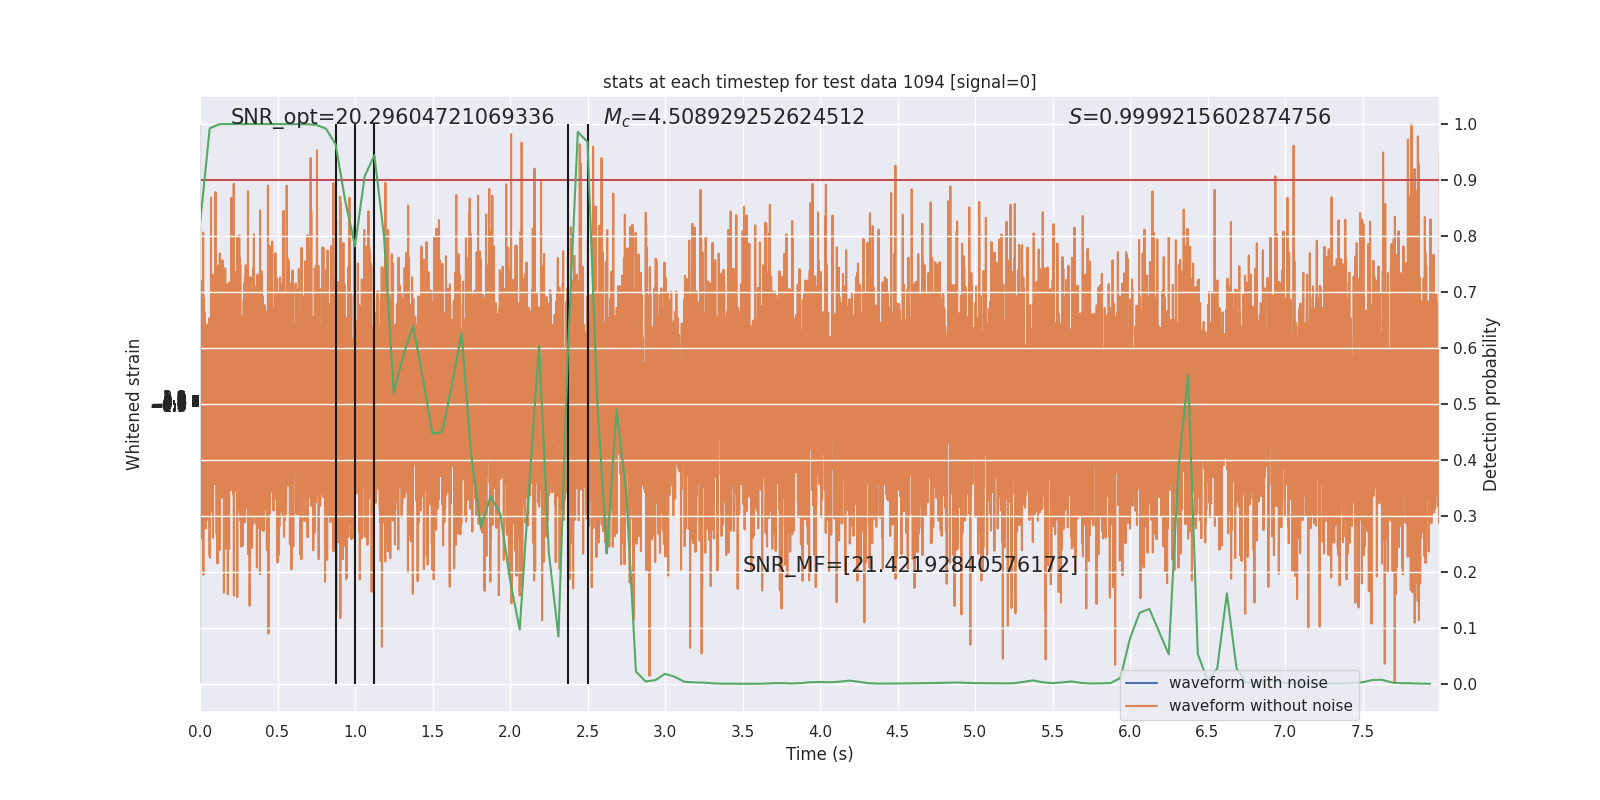Viewport: 1600px width, 800px height.
Task: Click time axis tick label 0.0
Action: point(200,732)
